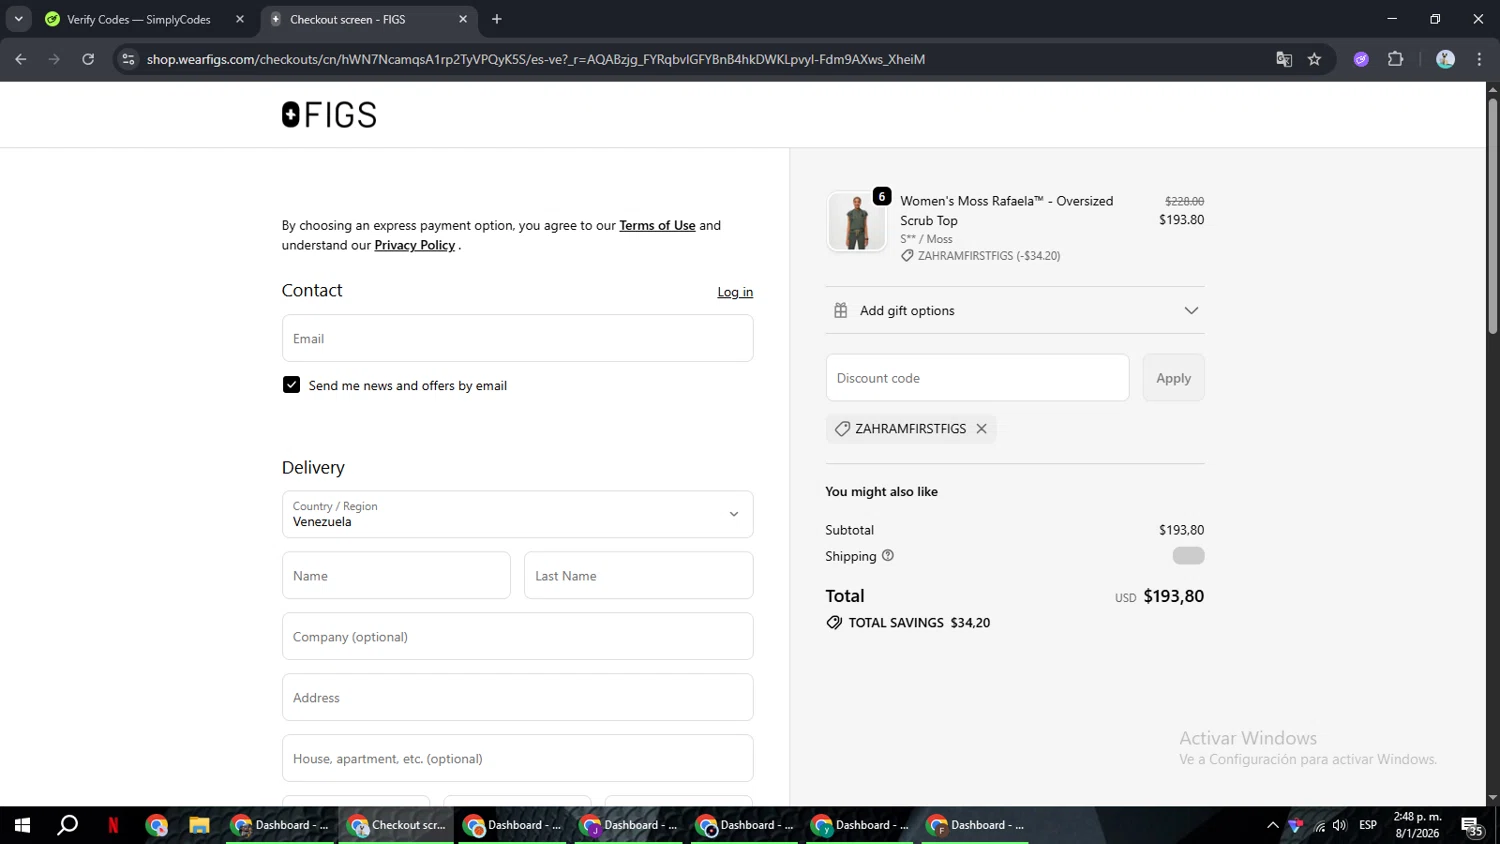Click the product name Women's Moss Rafaela
The image size is (1500, 844).
pos(1006,211)
